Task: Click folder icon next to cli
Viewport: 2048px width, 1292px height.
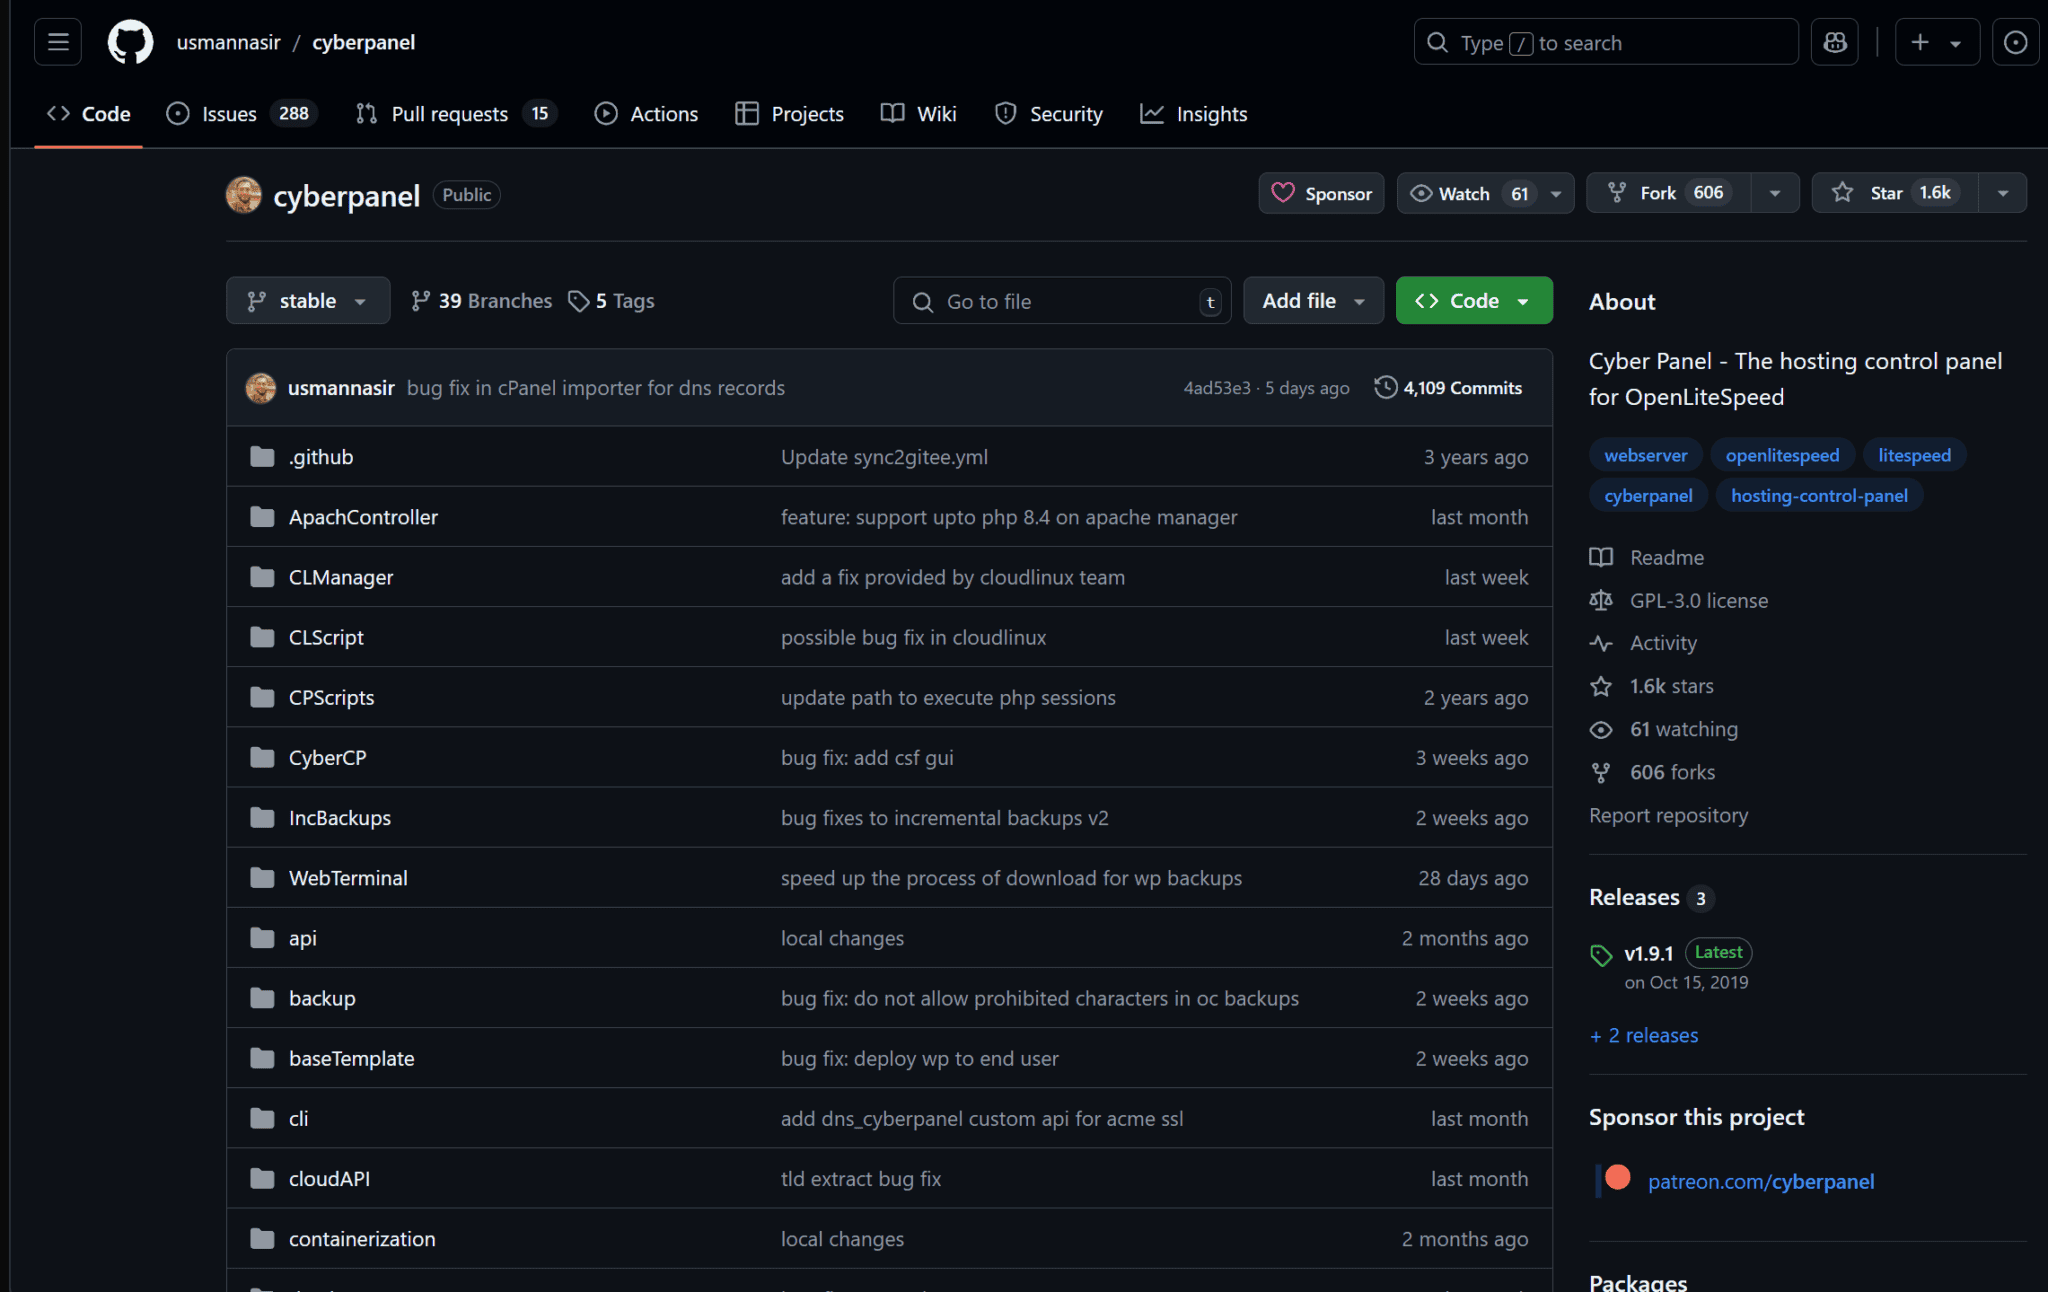Action: (262, 1118)
